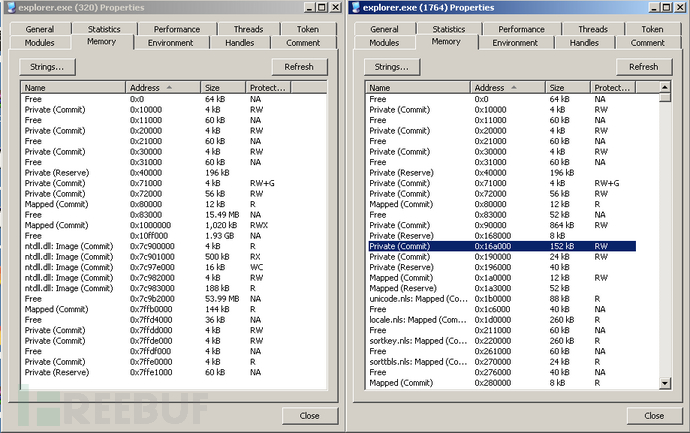
Task: Click the explorer.exe (320) title bar icon
Action: pos(9,8)
